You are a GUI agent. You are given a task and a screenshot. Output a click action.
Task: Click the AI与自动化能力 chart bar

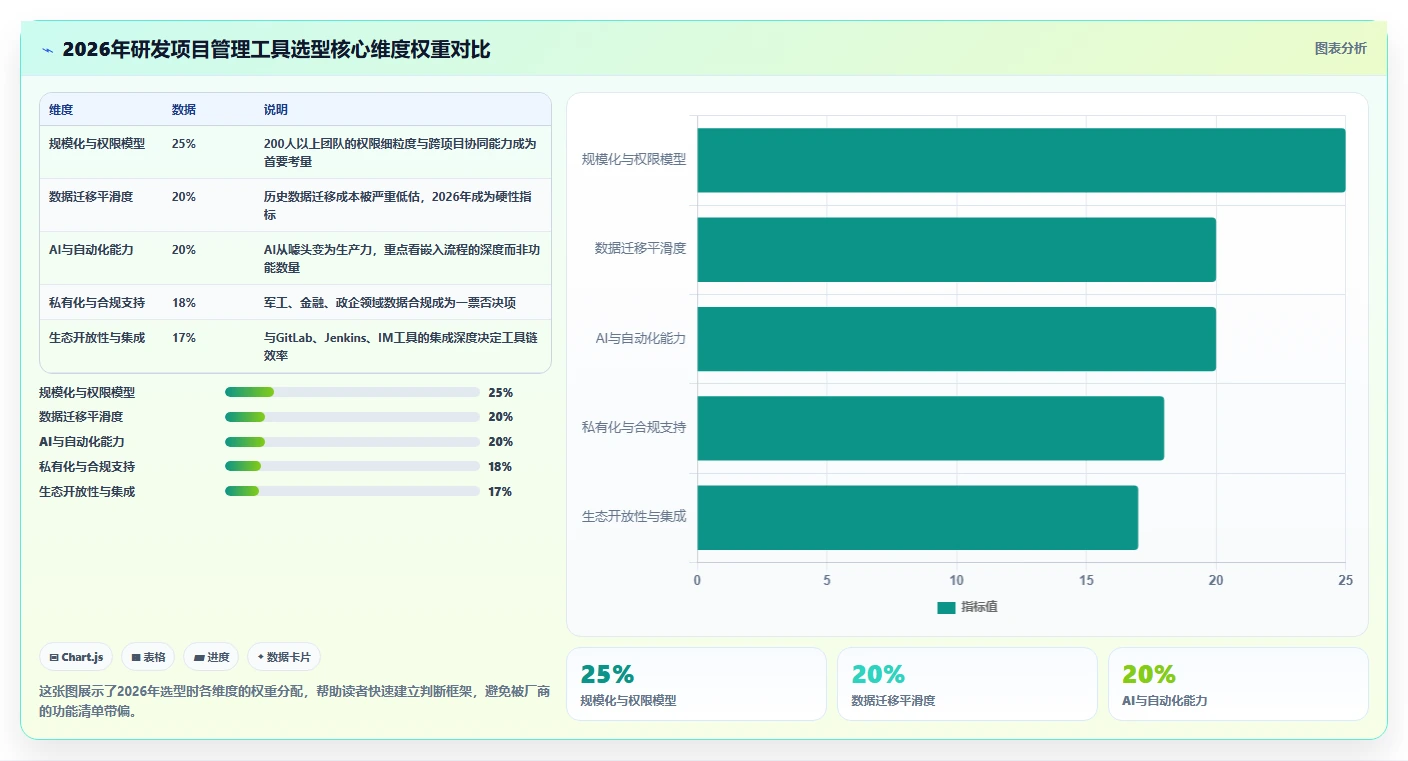click(956, 339)
